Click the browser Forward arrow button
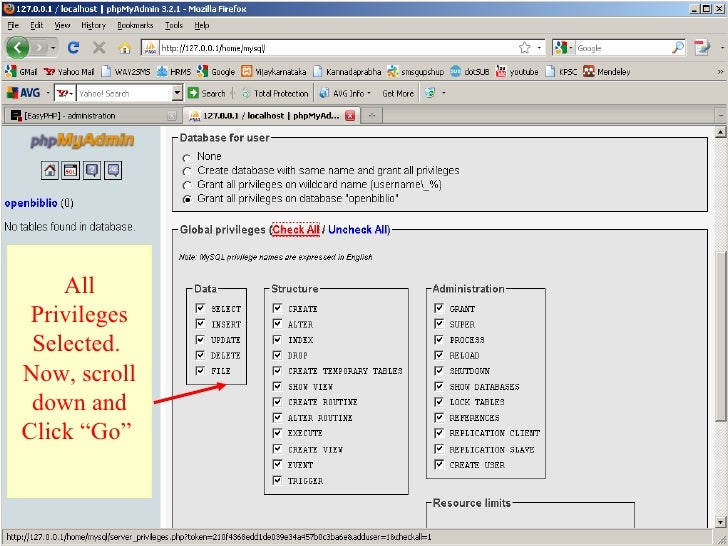The height and width of the screenshot is (546, 728). [39, 47]
